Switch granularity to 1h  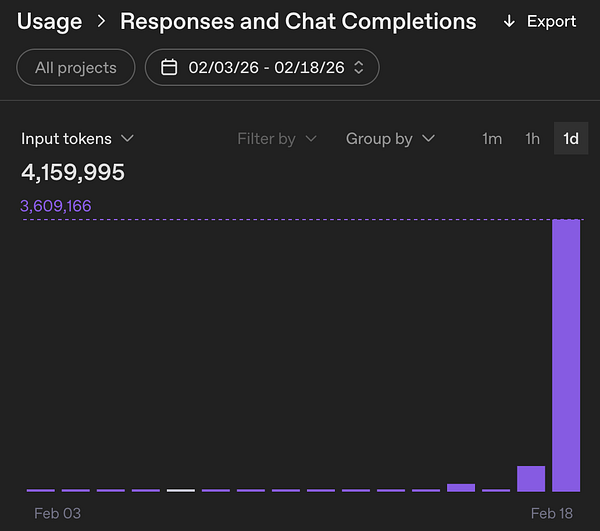coord(532,138)
